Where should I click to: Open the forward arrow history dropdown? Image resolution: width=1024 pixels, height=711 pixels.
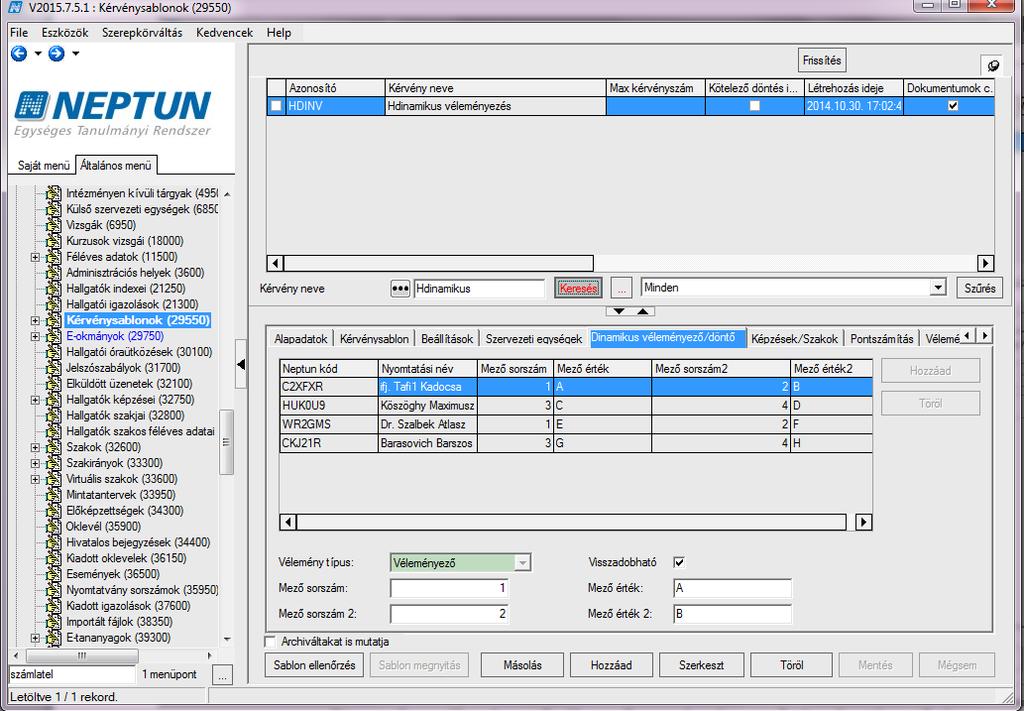(76, 54)
